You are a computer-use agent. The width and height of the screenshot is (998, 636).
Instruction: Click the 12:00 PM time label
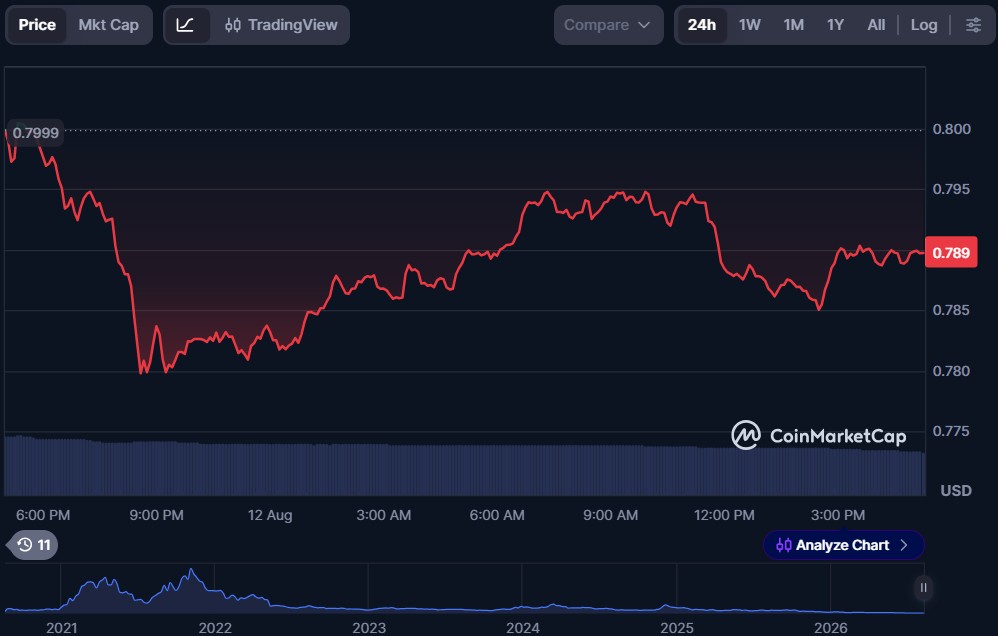coord(724,515)
